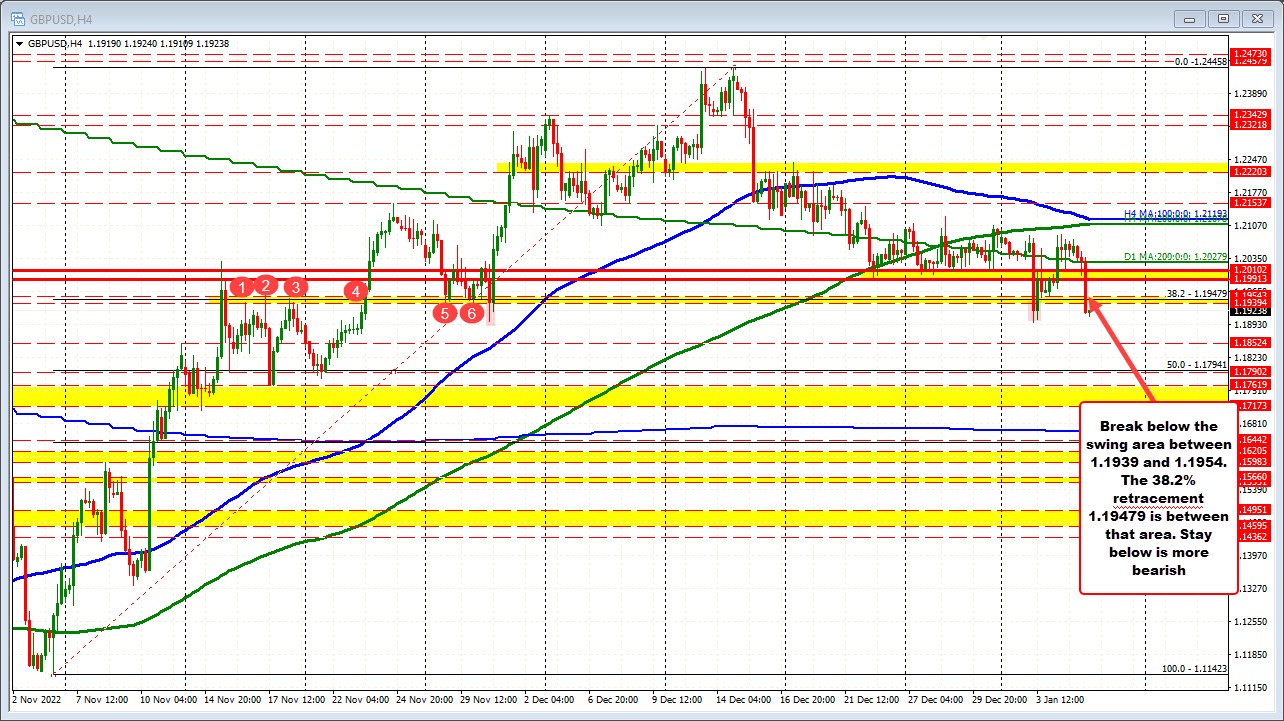Click the red price tag 1.24730
1284x721 pixels.
(1251, 53)
